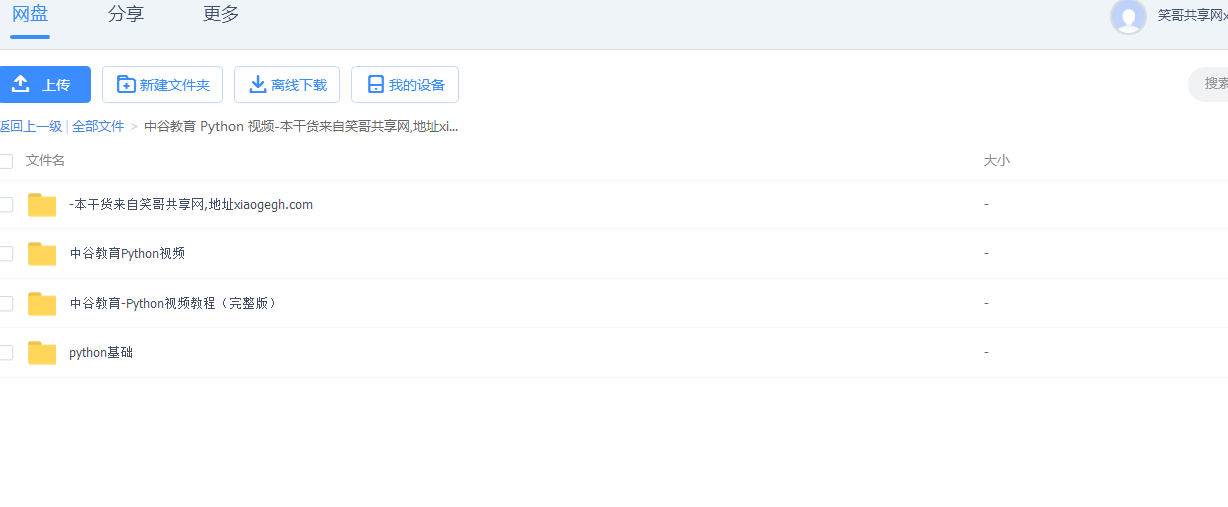Screen dimensions: 1228x507
Task: Click folder icon of 中谷教育-Python视频教程（完整版）row
Action: pyautogui.click(x=42, y=303)
